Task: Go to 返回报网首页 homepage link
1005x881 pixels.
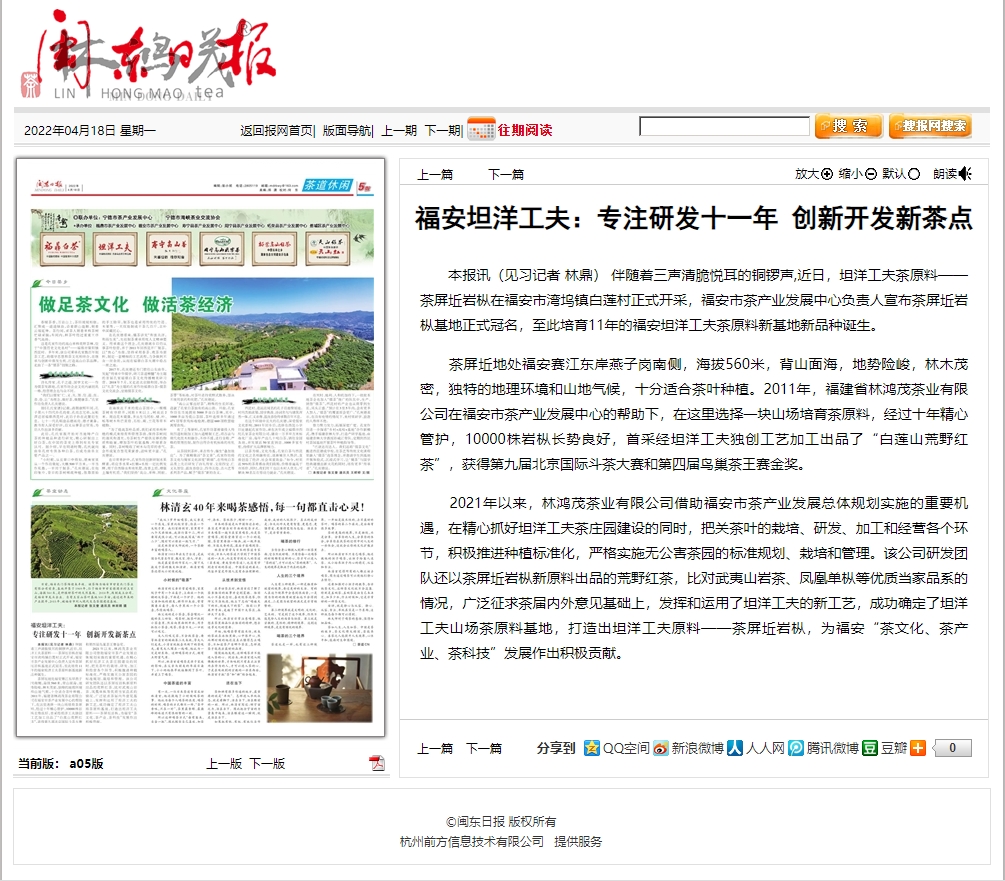Action: click(x=277, y=131)
